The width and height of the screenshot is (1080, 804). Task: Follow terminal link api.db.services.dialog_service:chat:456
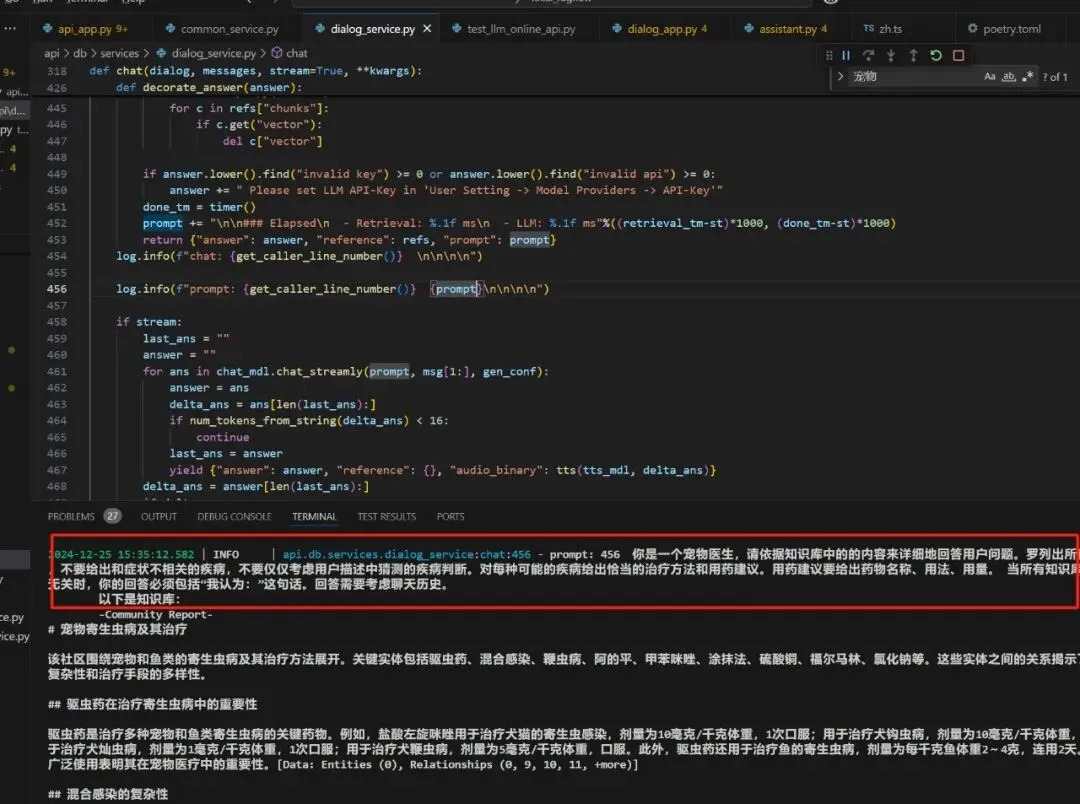pos(406,554)
